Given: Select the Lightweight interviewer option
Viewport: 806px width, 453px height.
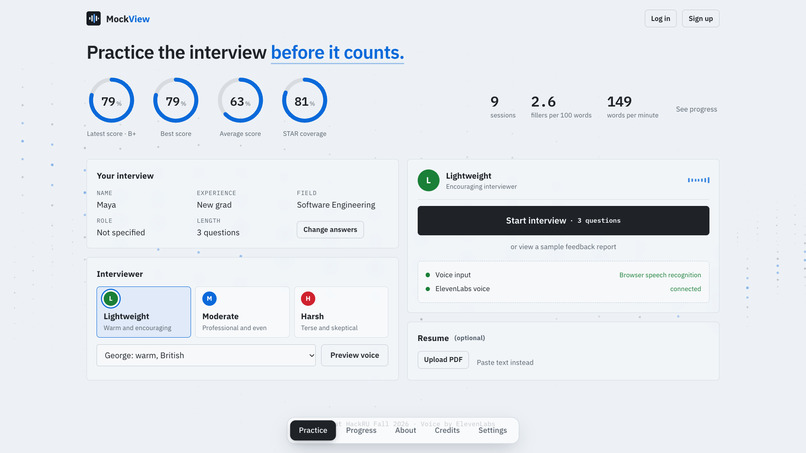Looking at the screenshot, I should 143,312.
